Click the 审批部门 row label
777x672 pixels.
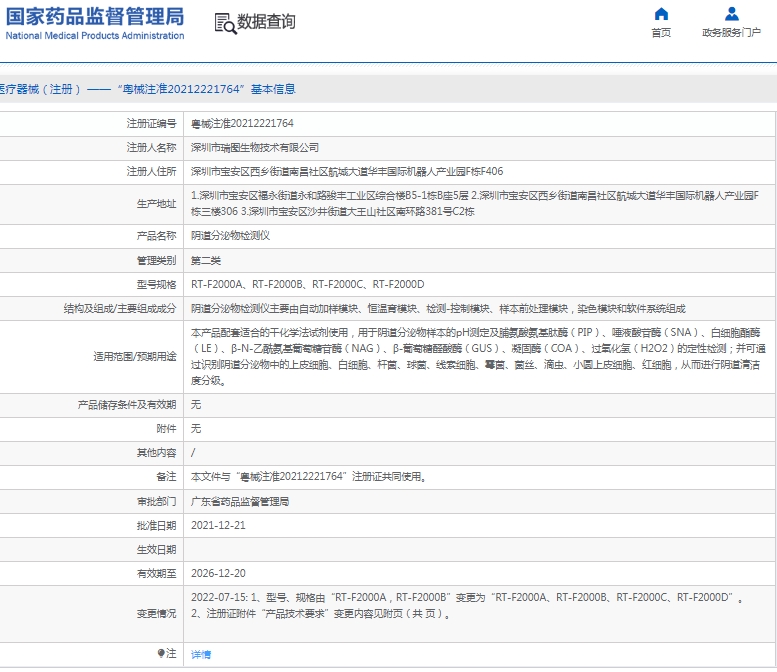[156, 502]
